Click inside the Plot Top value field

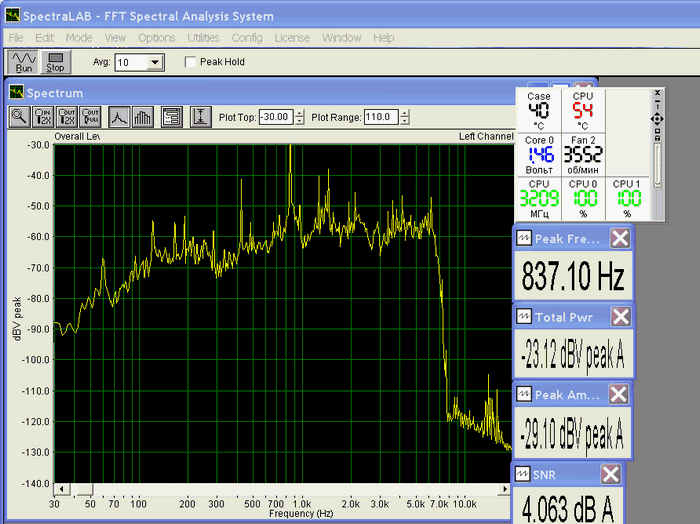275,117
